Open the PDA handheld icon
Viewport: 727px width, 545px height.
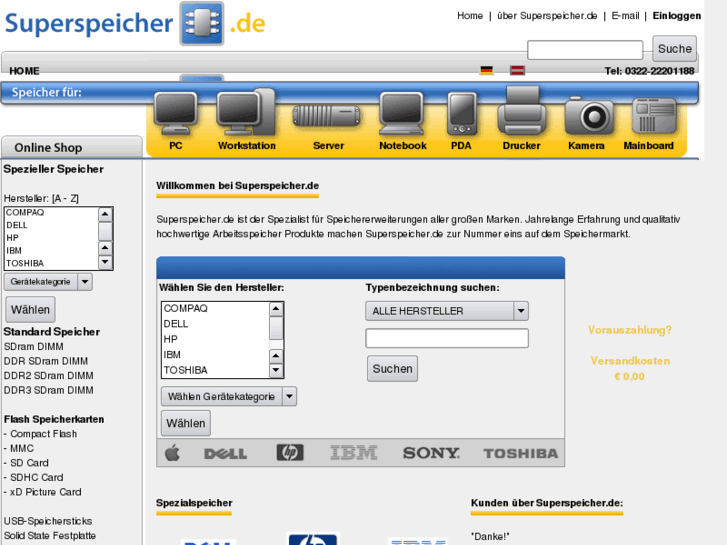462,114
